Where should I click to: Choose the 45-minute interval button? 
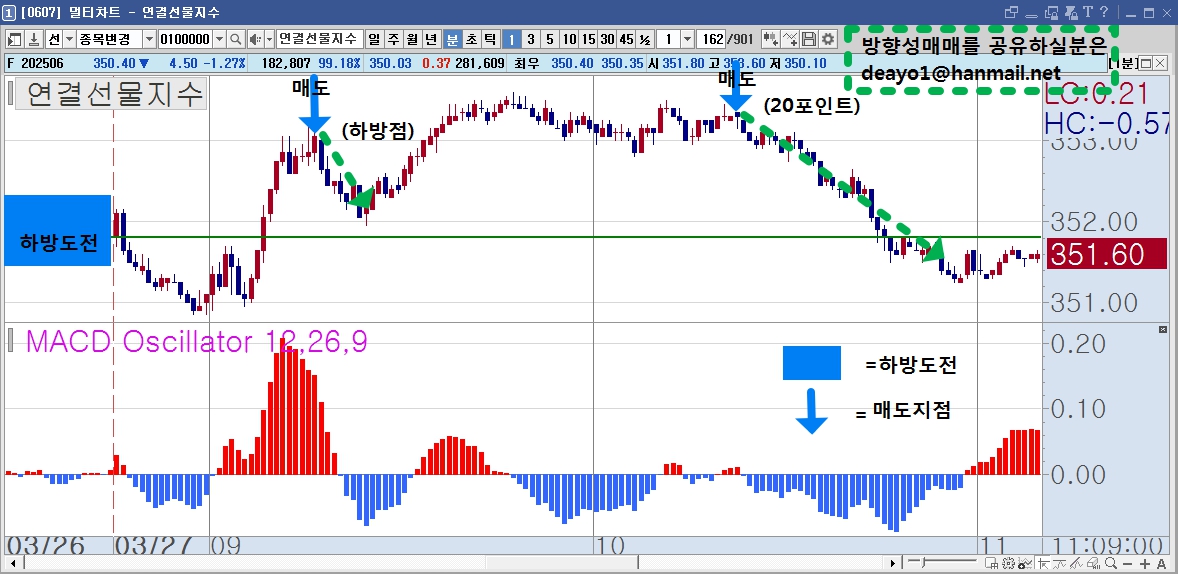(626, 39)
